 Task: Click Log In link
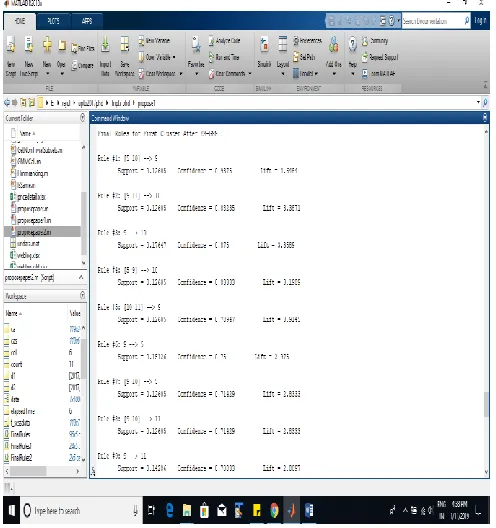tap(481, 21)
